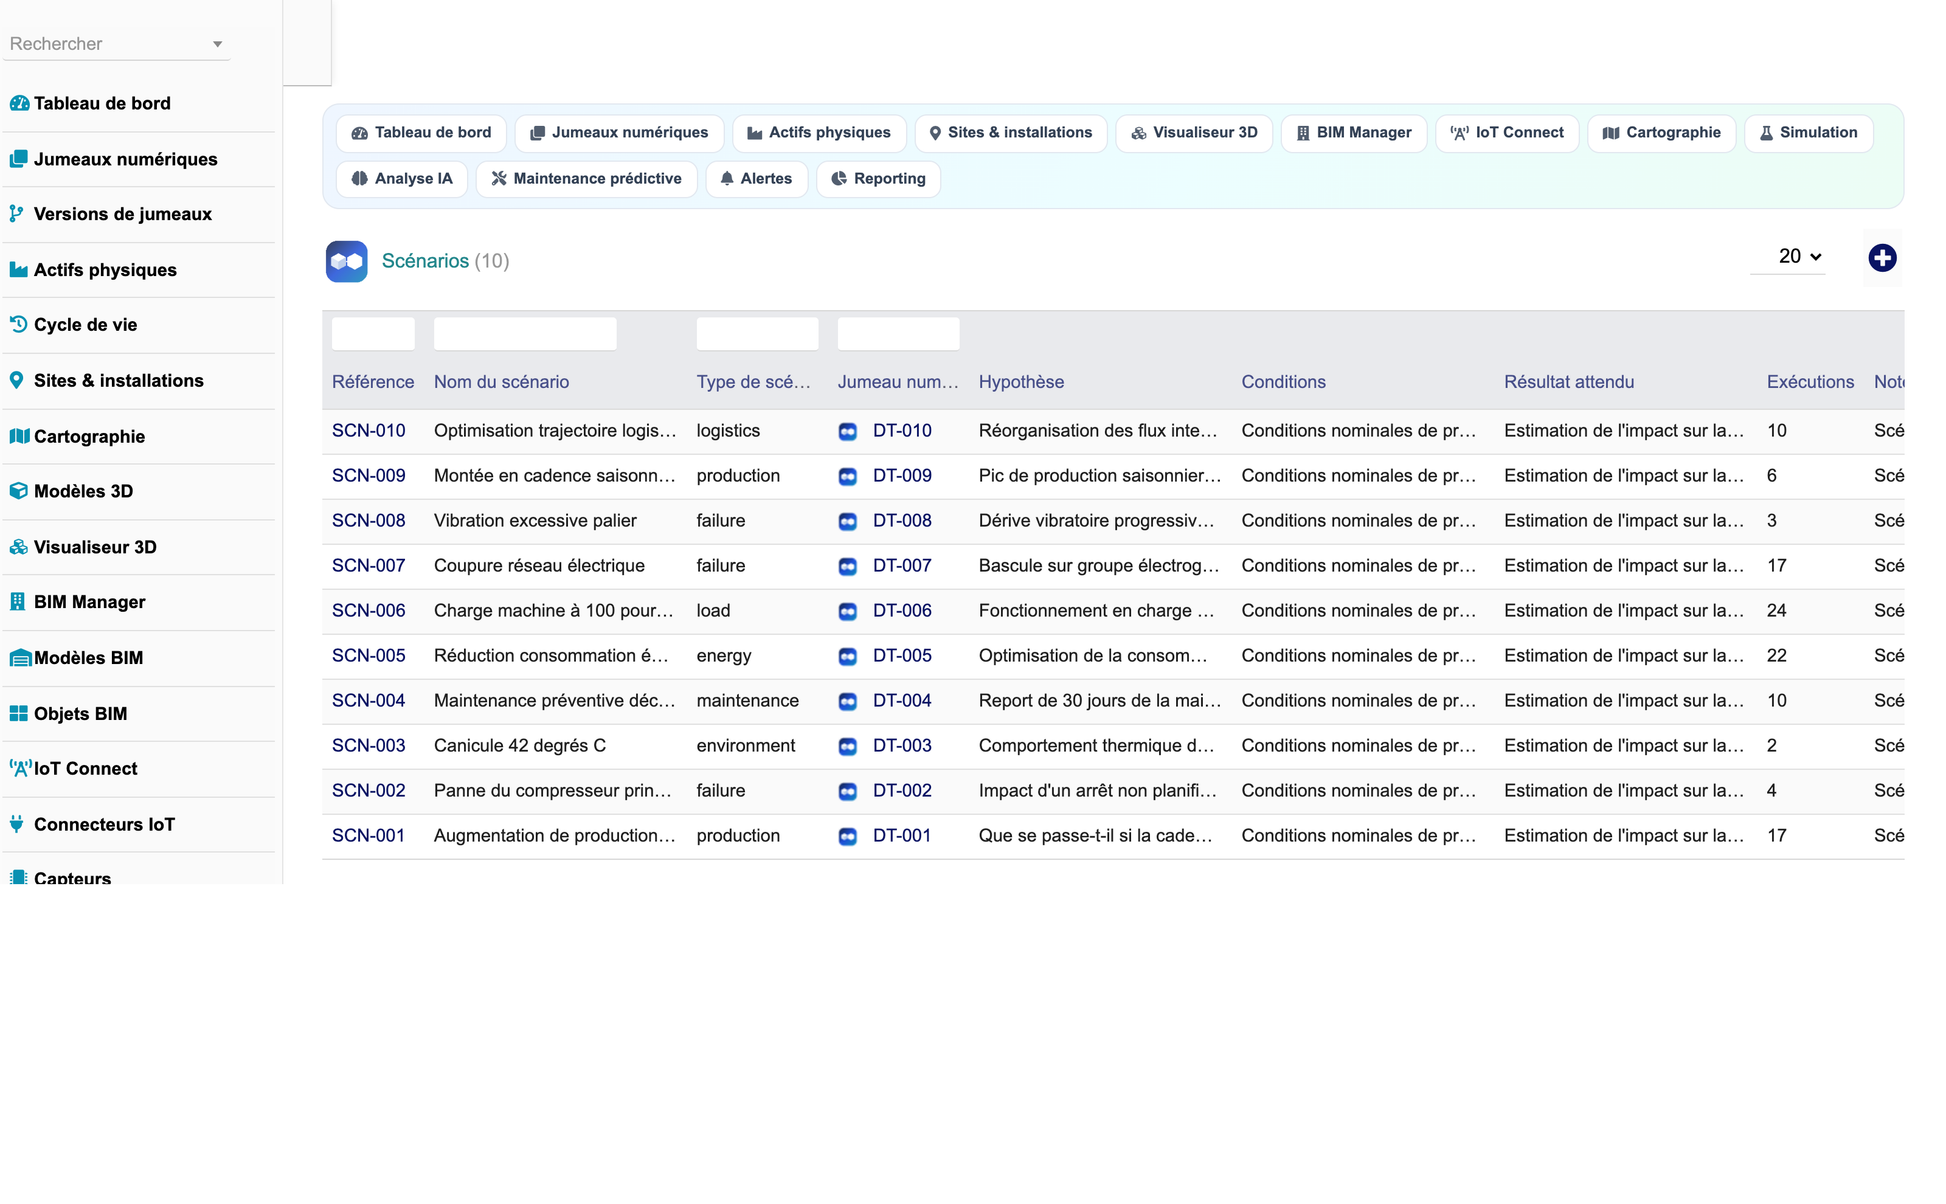Click the Versions de jumeaux branch icon
The height and width of the screenshot is (1204, 1946).
click(17, 213)
